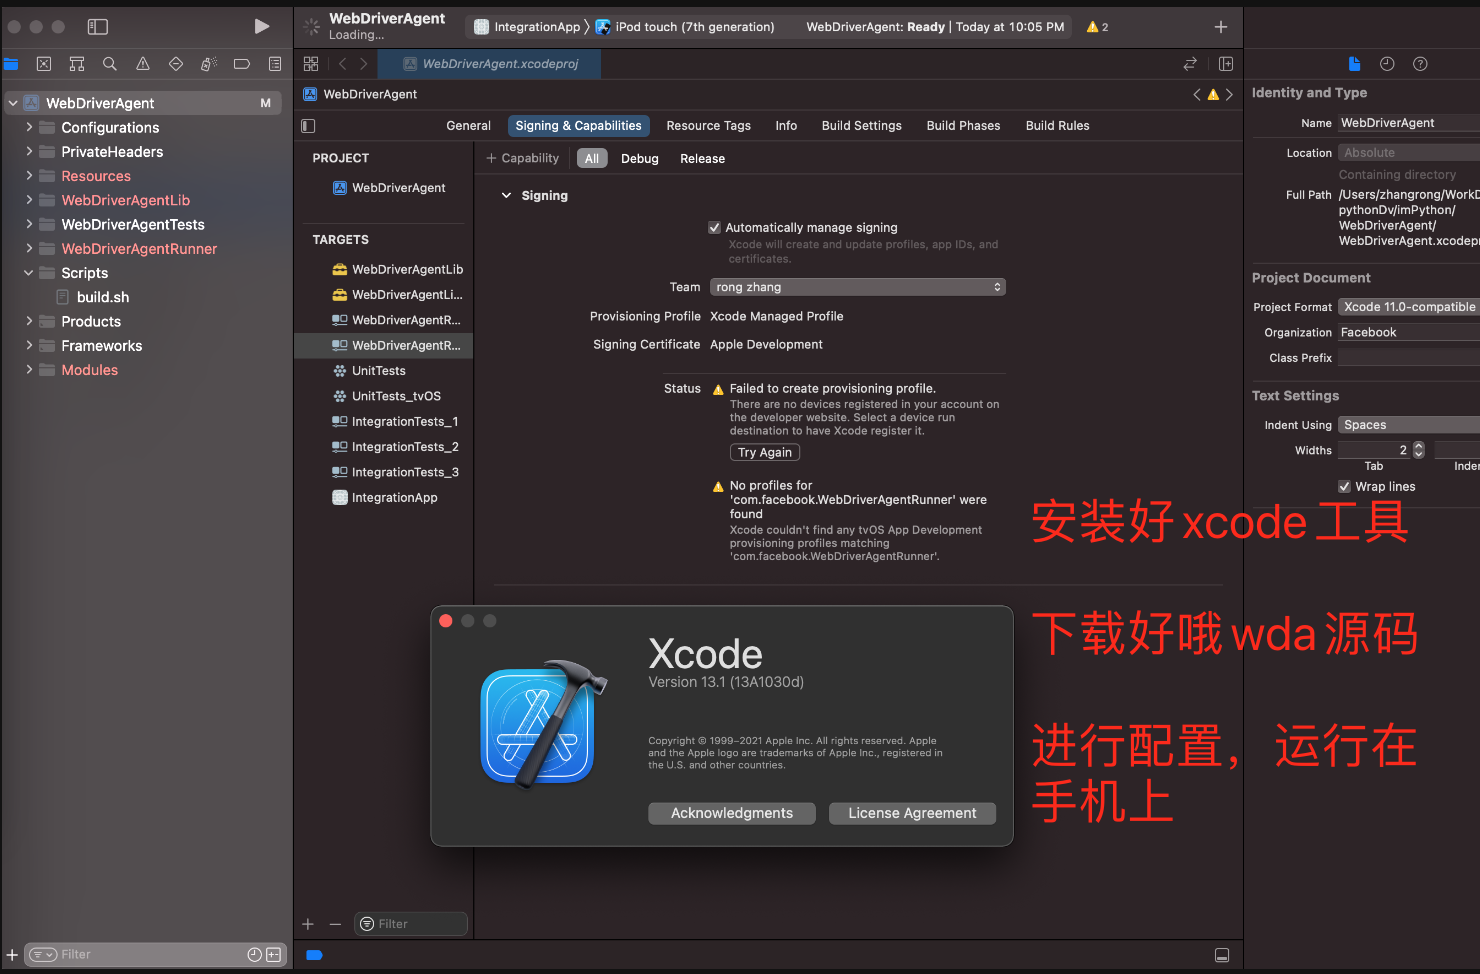1480x974 pixels.
Task: Hide the project and targets list
Action: tap(308, 126)
